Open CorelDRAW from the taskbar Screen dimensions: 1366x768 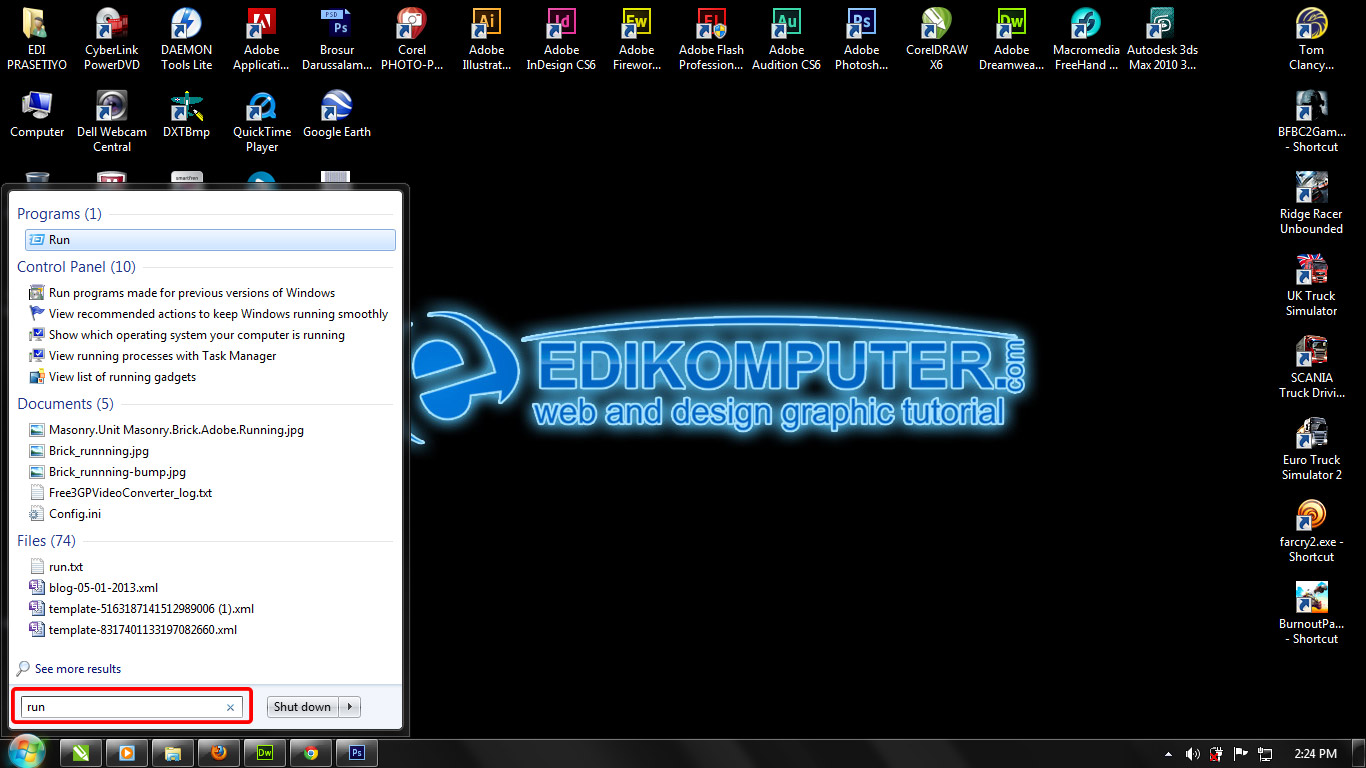(81, 753)
